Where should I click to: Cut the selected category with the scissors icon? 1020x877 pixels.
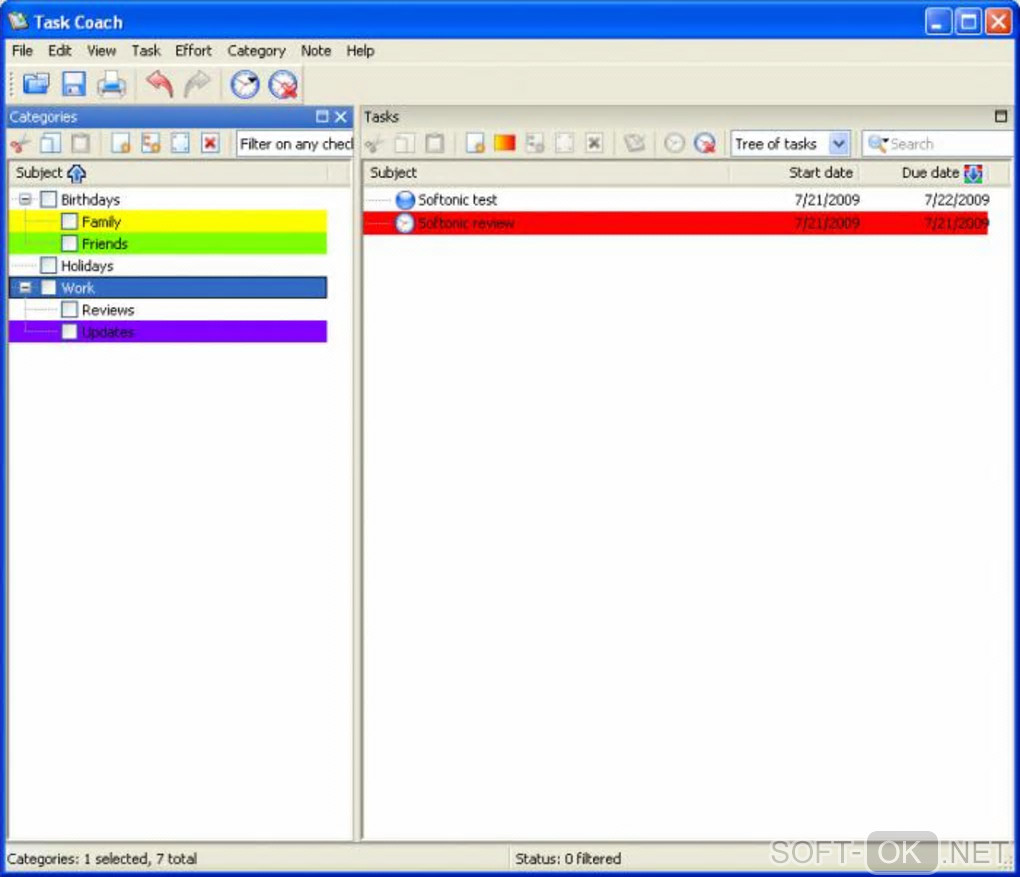20,143
